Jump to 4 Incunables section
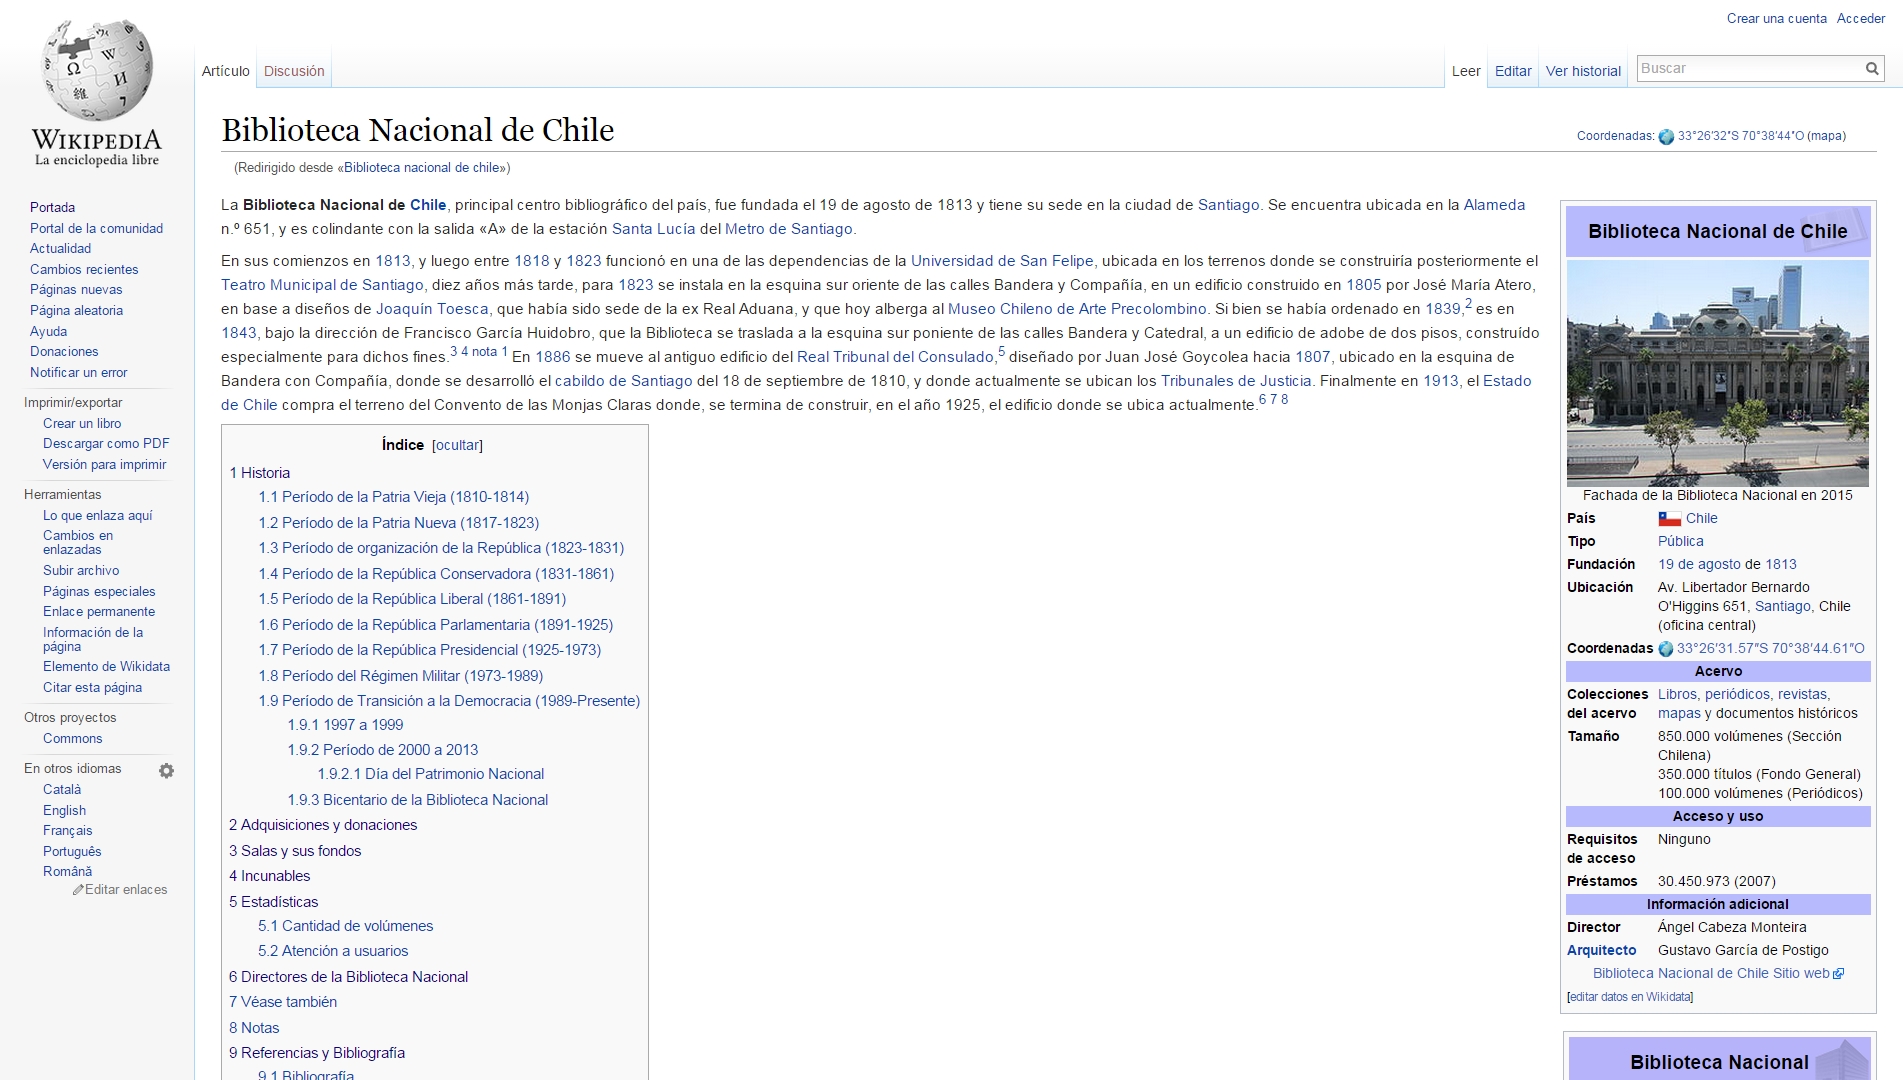 (269, 876)
